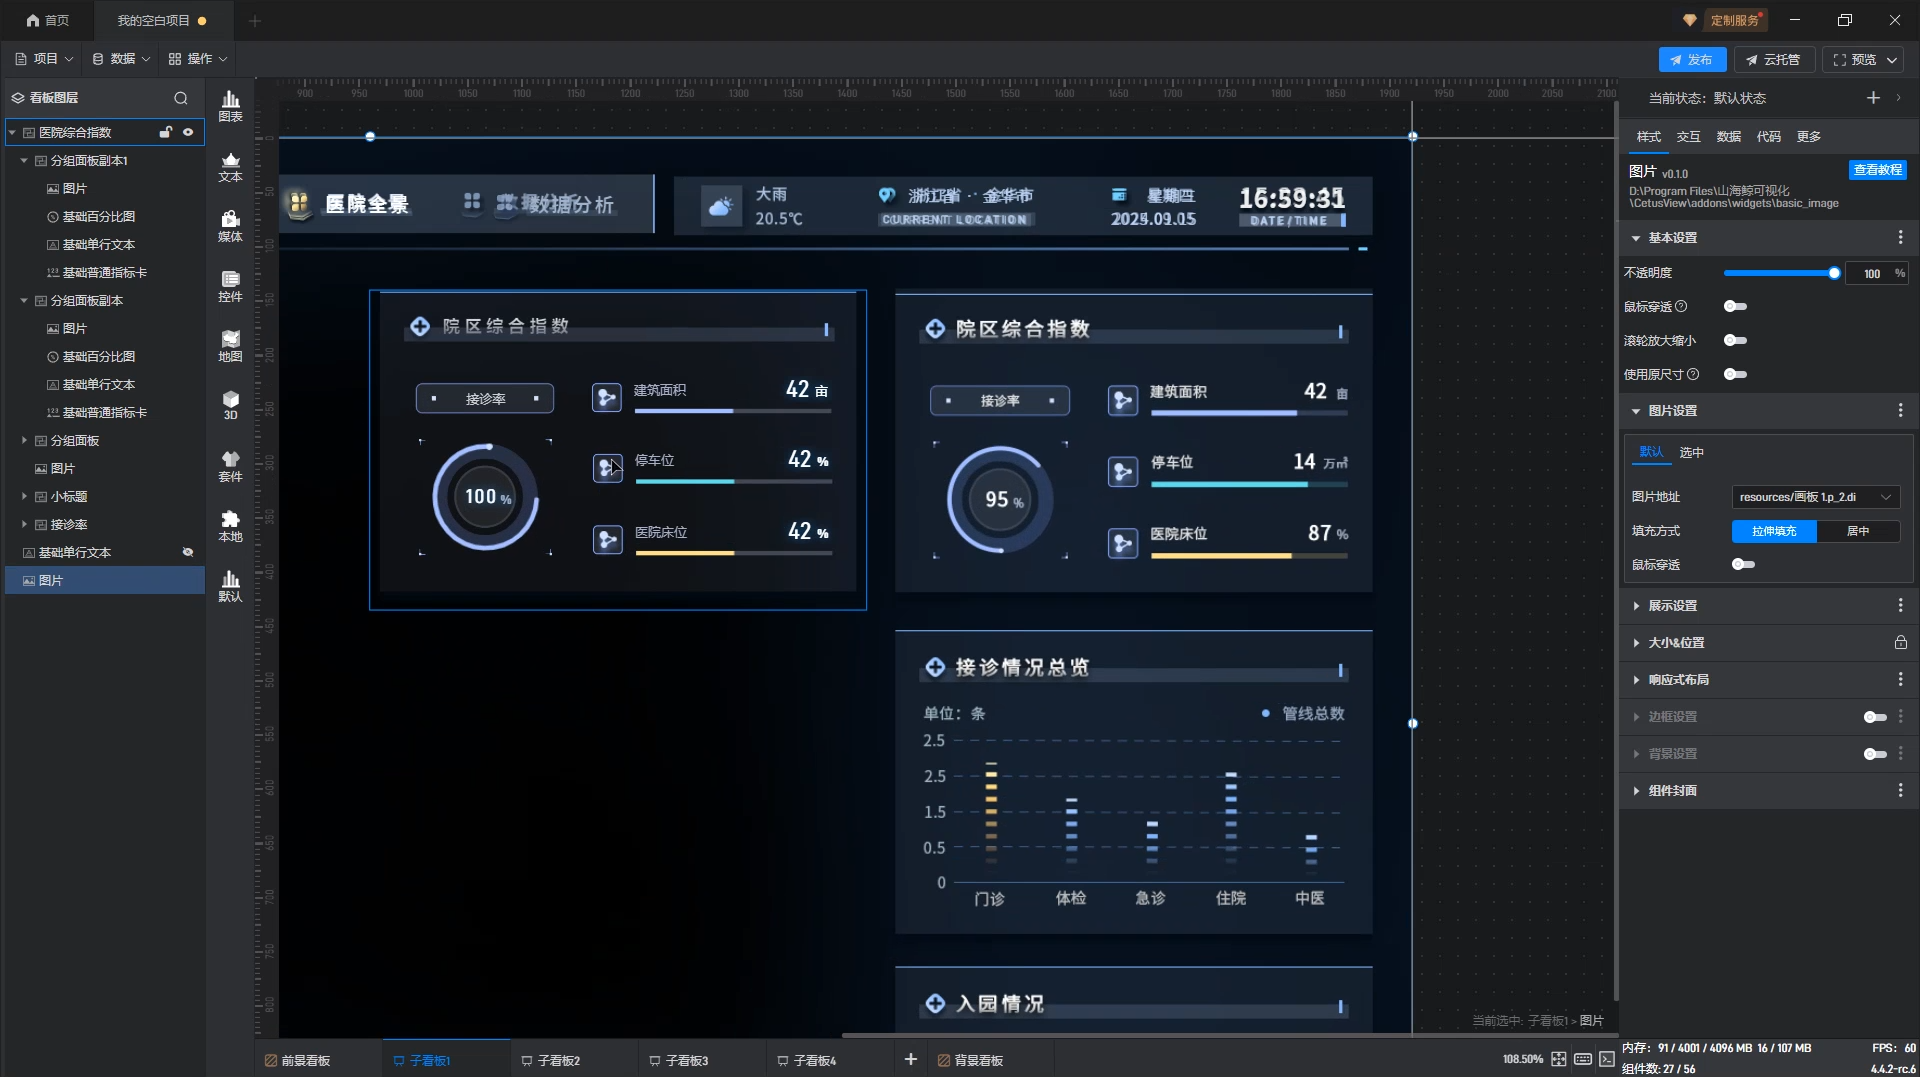
Task: Open the 文本 text components category
Action: point(230,166)
